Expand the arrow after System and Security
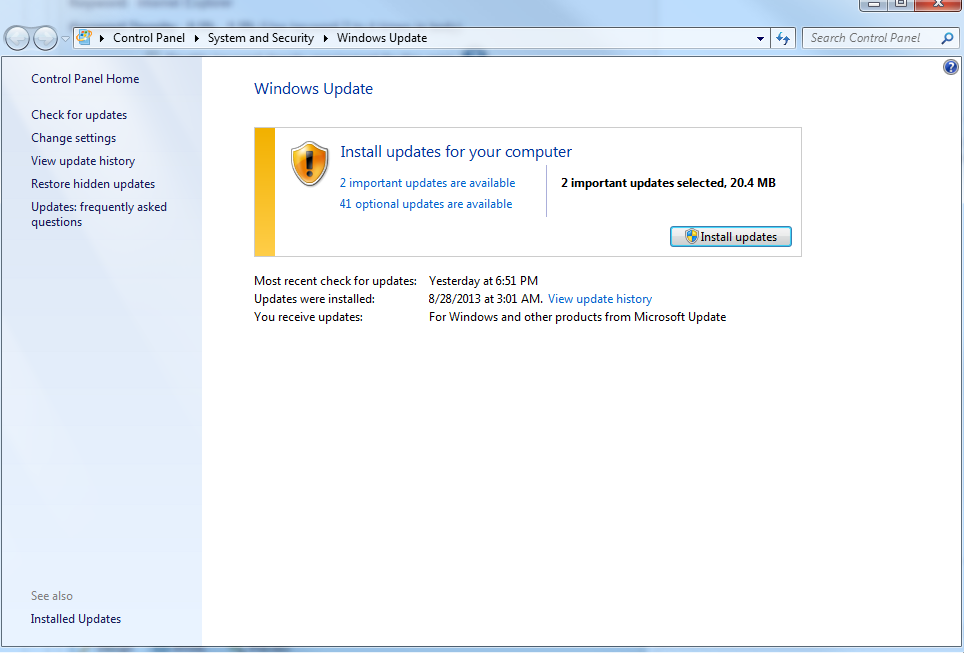The image size is (964, 653). click(x=326, y=38)
